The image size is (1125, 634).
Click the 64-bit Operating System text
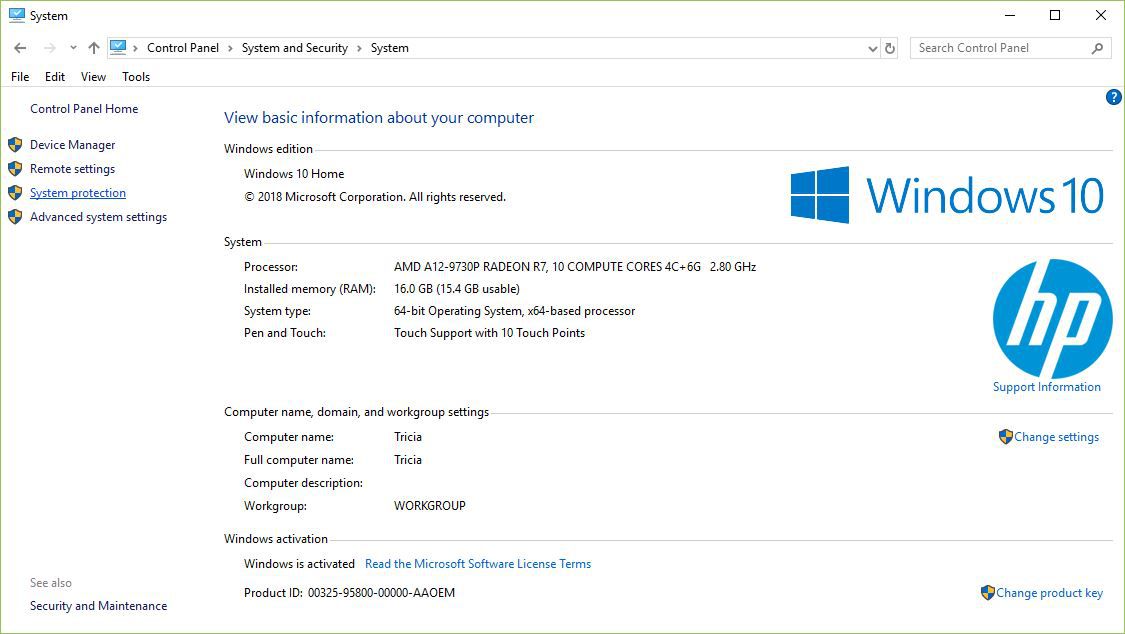pyautogui.click(x=514, y=311)
